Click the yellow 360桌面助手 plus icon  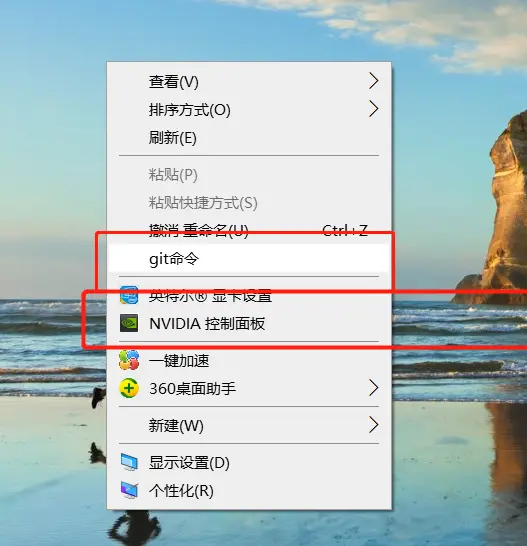pyautogui.click(x=129, y=388)
